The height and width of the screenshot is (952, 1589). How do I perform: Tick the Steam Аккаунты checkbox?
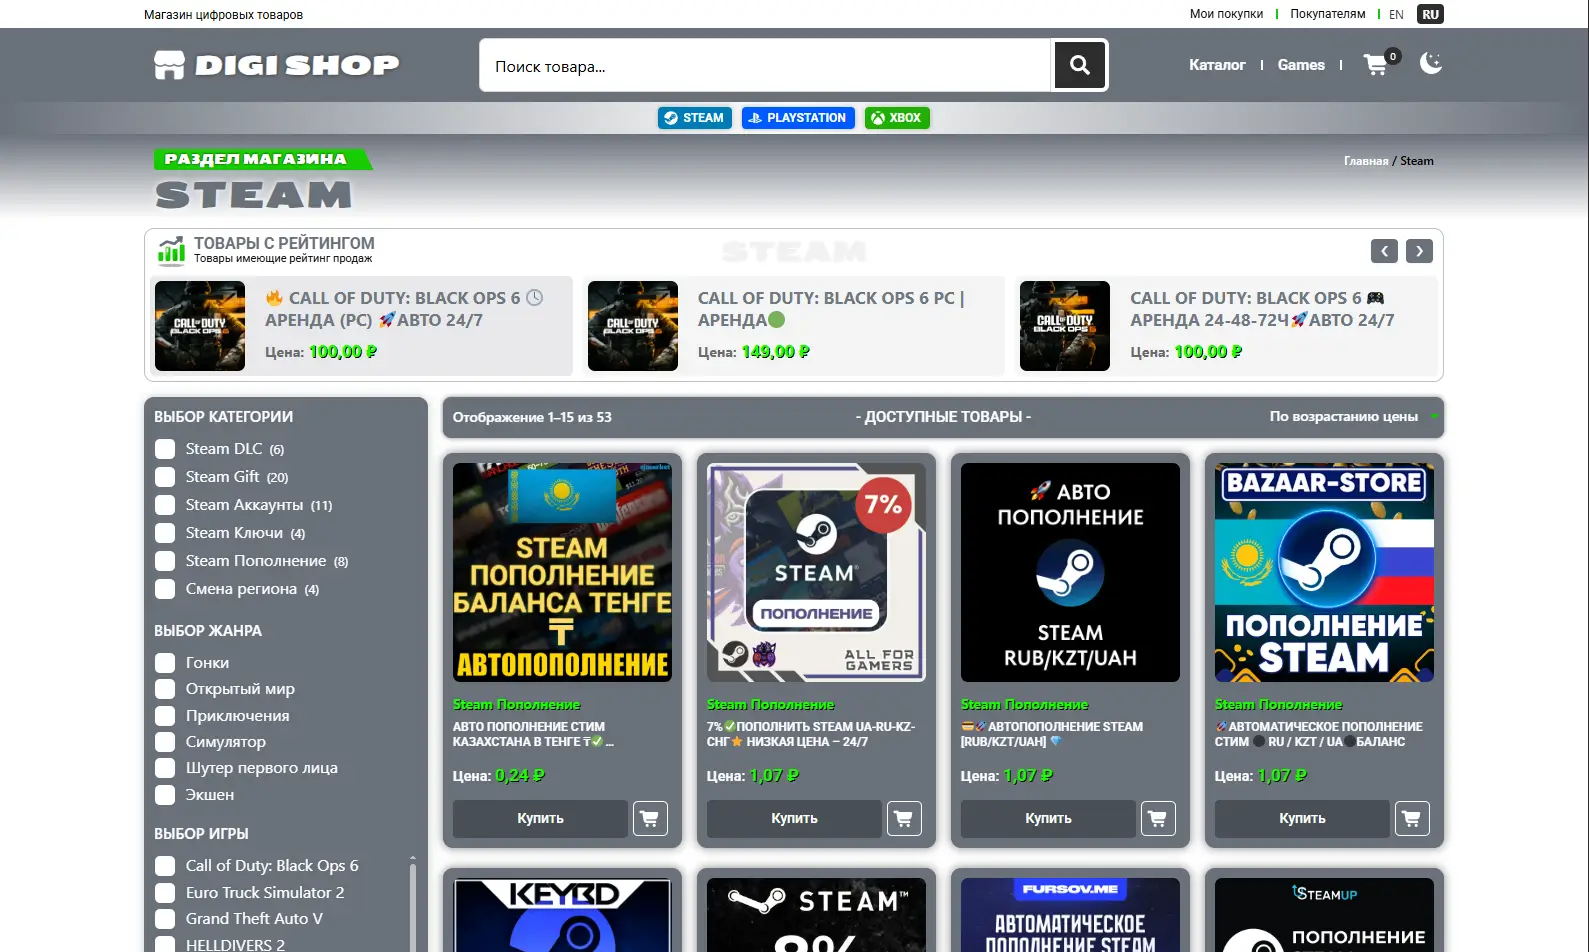point(165,505)
